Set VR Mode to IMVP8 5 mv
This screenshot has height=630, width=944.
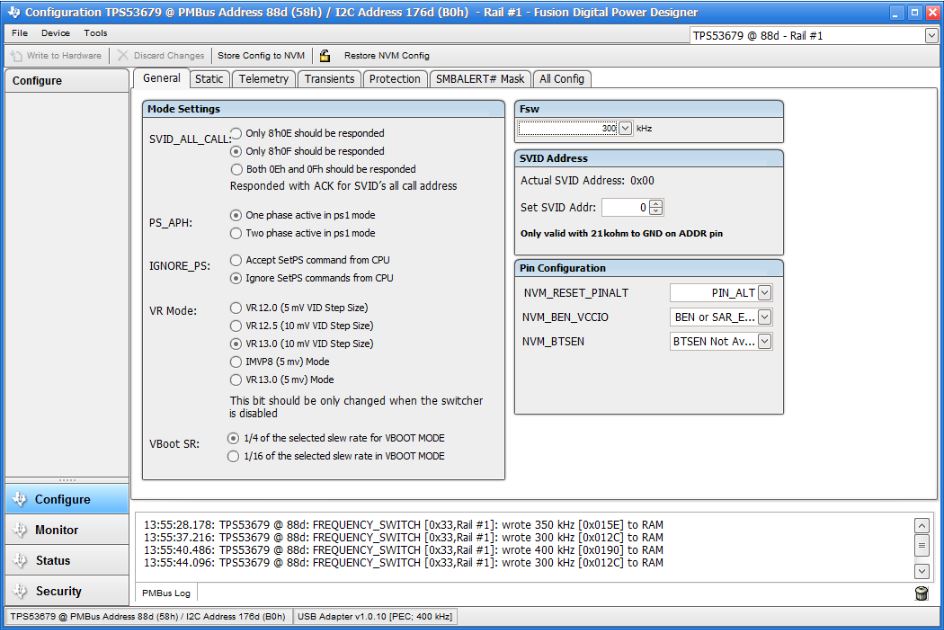pos(236,362)
